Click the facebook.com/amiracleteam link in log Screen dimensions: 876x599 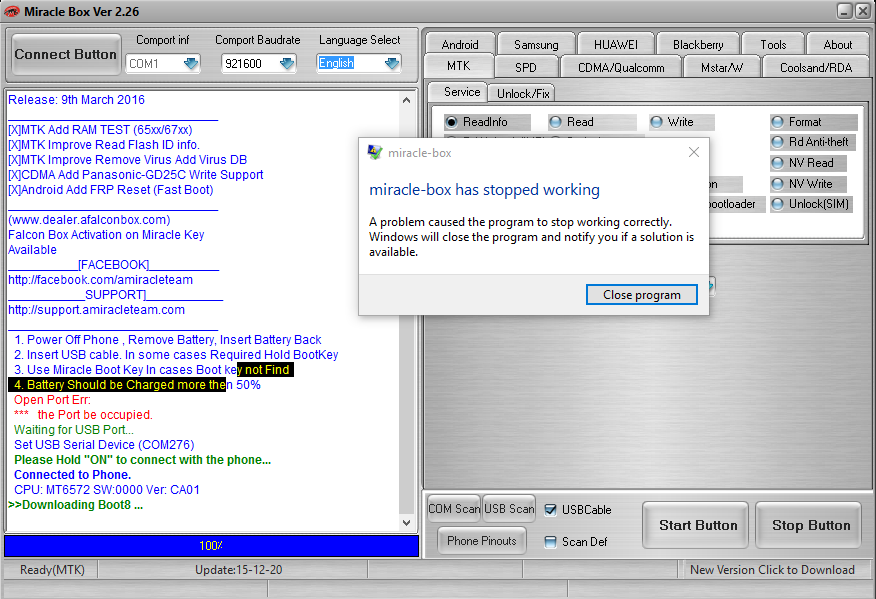click(100, 280)
